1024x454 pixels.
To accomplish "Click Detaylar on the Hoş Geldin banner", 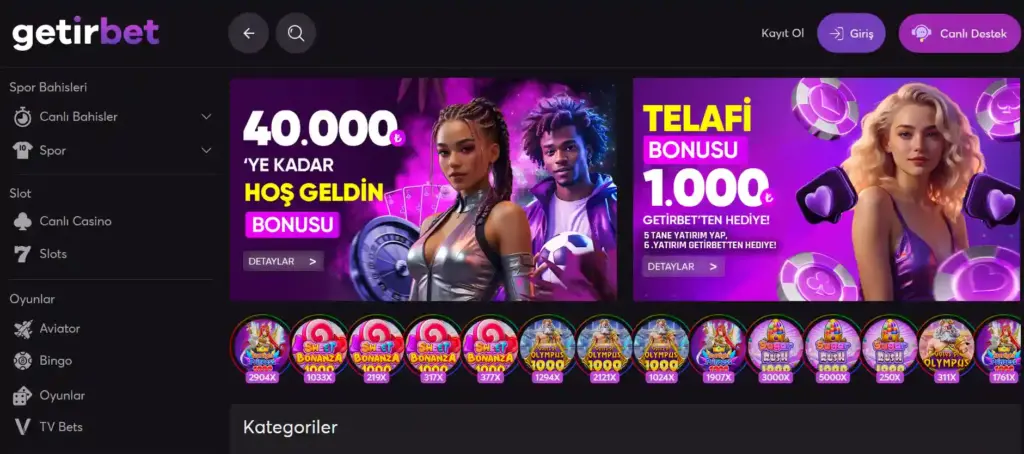I will (x=283, y=261).
